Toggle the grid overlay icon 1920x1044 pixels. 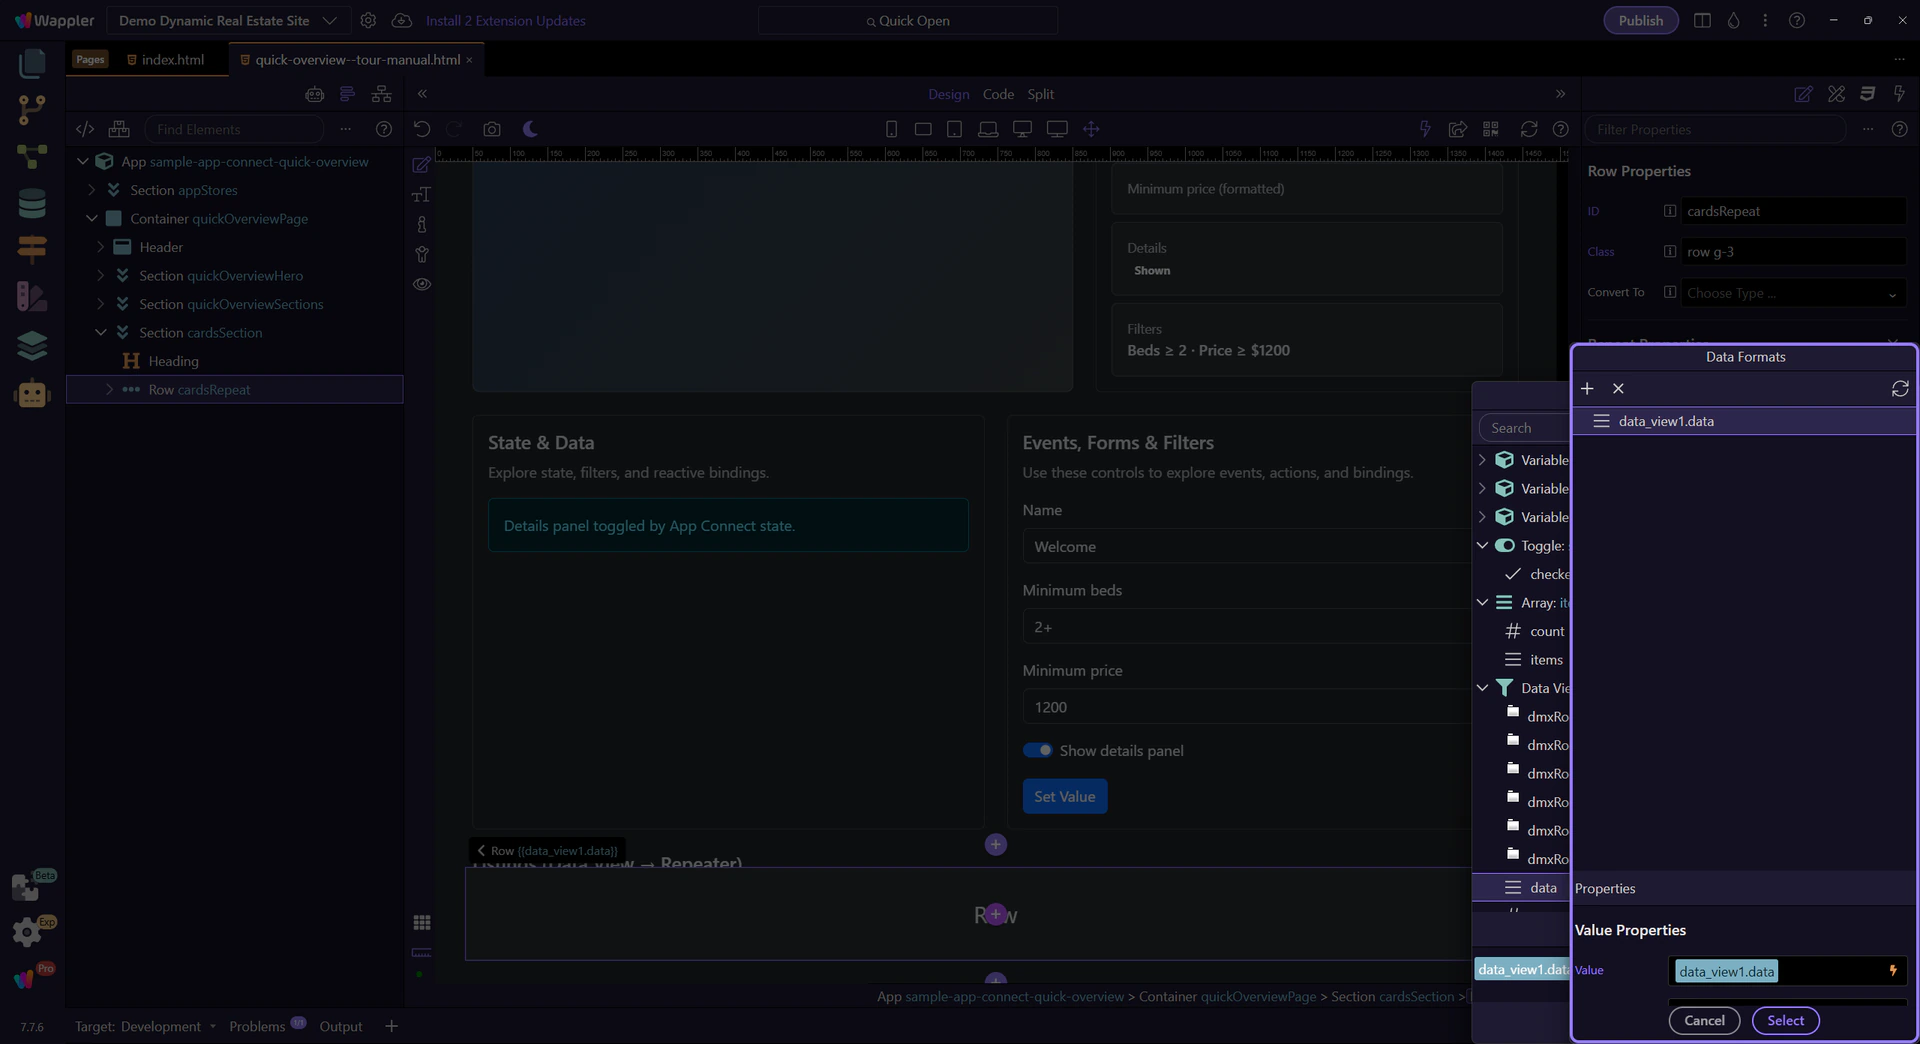[x=422, y=922]
